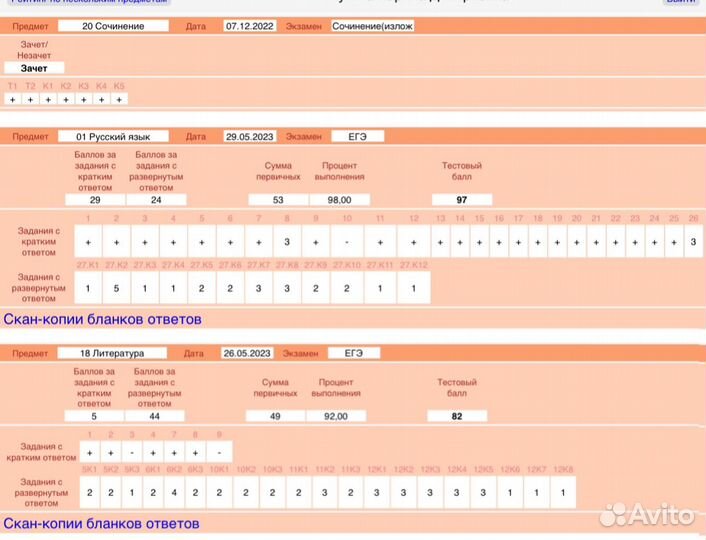
Task: Click the completion percentage 98,00
Action: pos(340,200)
